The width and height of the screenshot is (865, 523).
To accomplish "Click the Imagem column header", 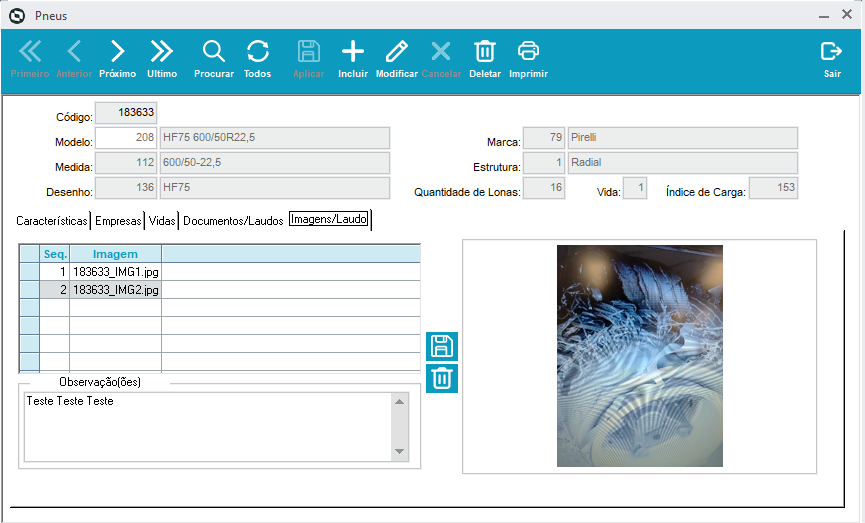I will 115,254.
